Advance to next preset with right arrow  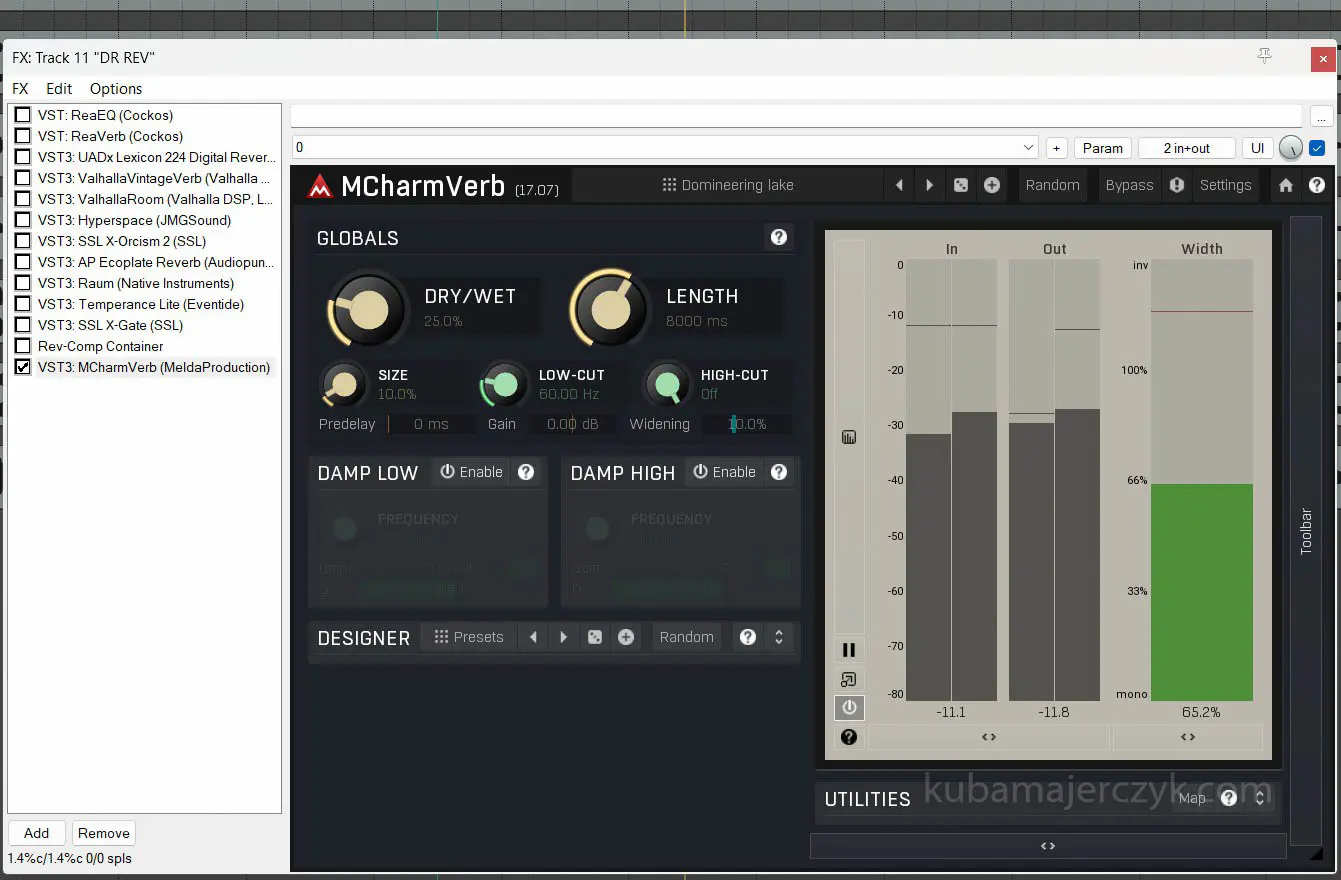930,185
